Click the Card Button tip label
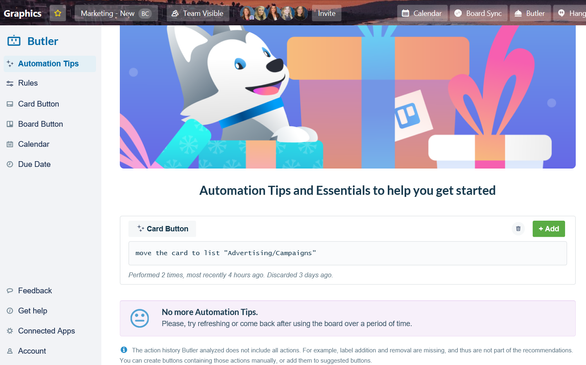Screen dimensions: 586x365 [162, 229]
